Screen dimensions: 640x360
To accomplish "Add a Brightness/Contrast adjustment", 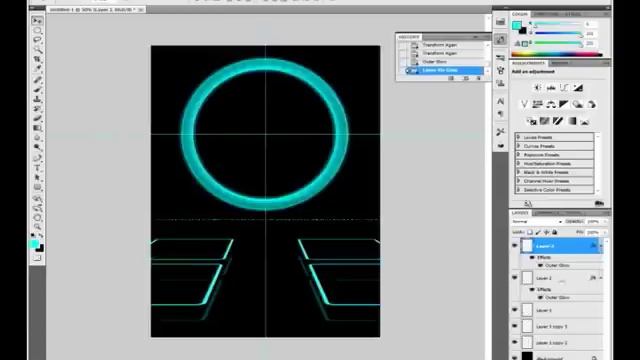I will pos(538,88).
